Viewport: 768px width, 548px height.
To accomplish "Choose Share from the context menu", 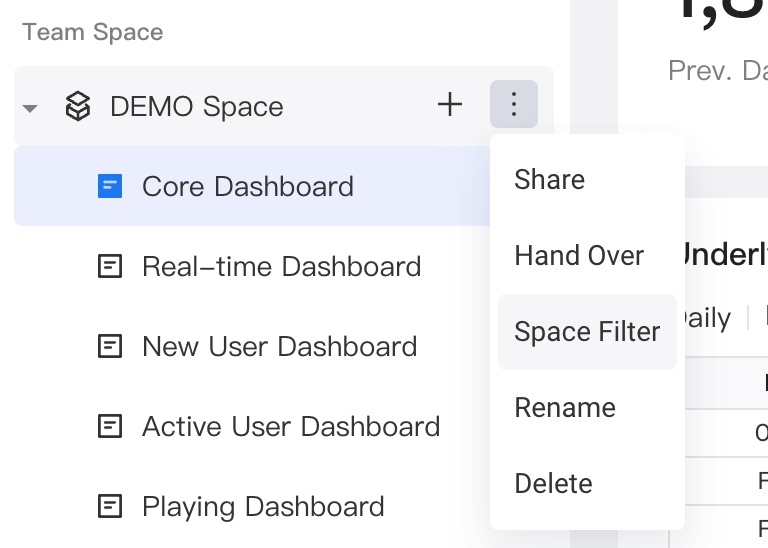I will (x=549, y=180).
